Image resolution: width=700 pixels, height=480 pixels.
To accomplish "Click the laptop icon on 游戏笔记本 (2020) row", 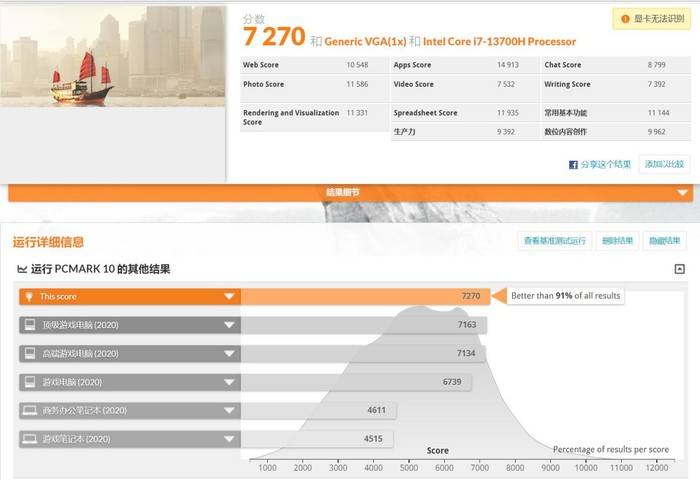I will [x=30, y=439].
